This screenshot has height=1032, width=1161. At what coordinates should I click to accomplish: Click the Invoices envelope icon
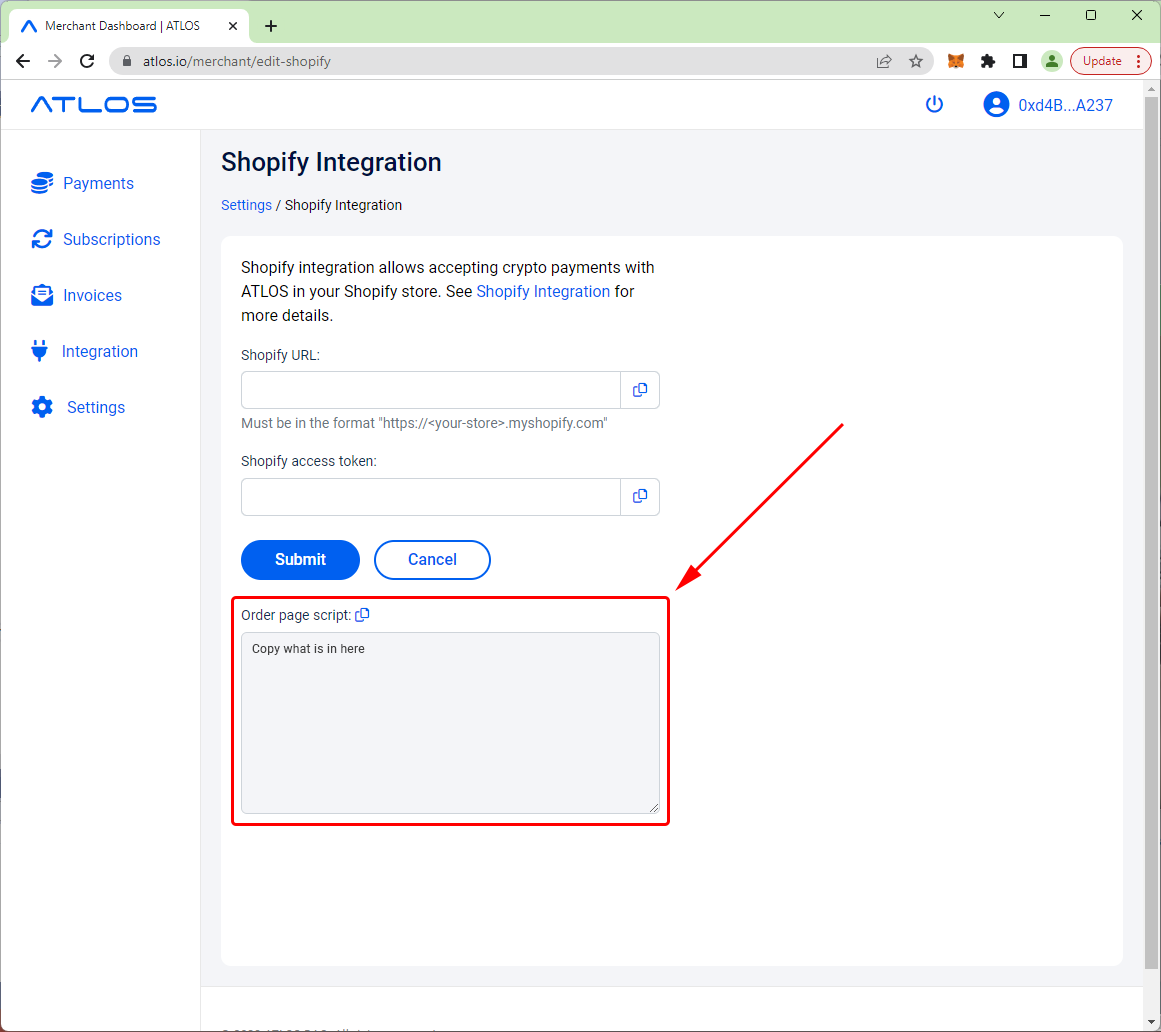click(41, 295)
